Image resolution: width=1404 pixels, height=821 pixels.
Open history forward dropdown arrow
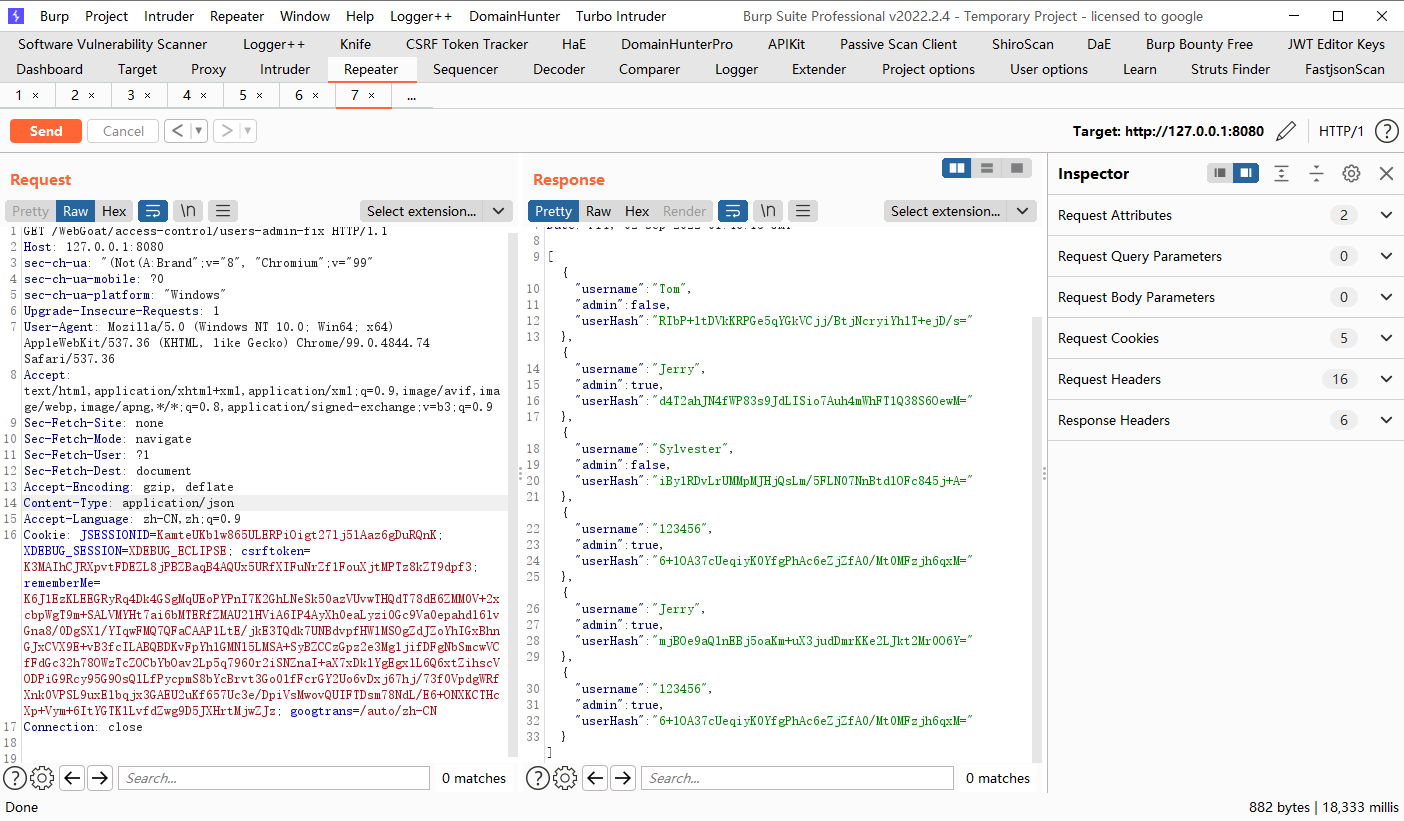(248, 131)
